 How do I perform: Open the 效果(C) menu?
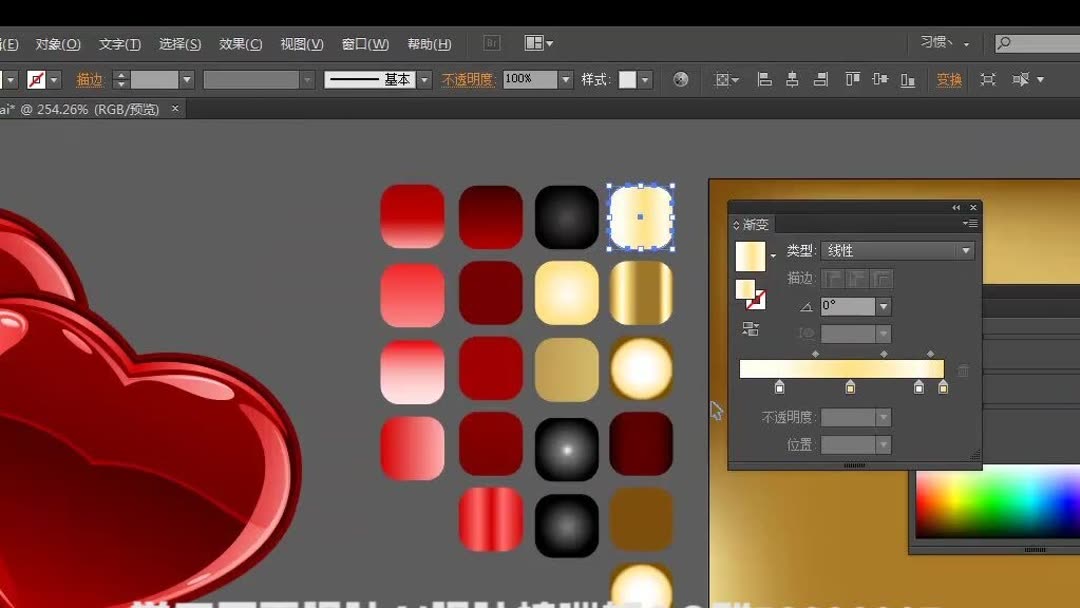pyautogui.click(x=240, y=44)
